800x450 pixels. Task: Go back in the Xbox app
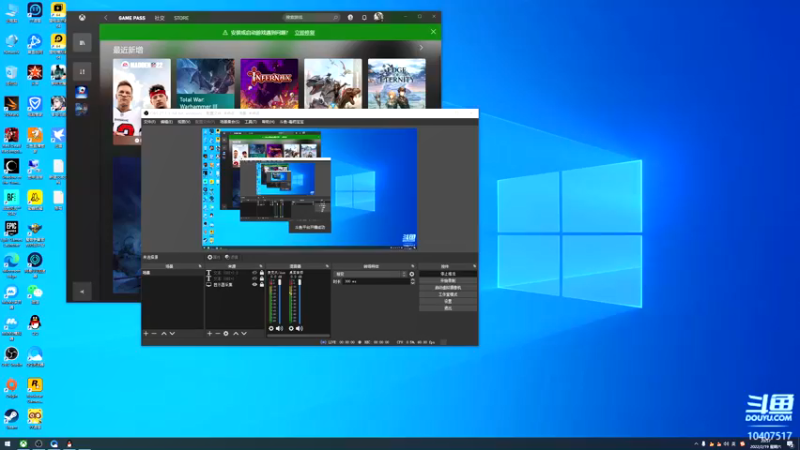point(106,17)
